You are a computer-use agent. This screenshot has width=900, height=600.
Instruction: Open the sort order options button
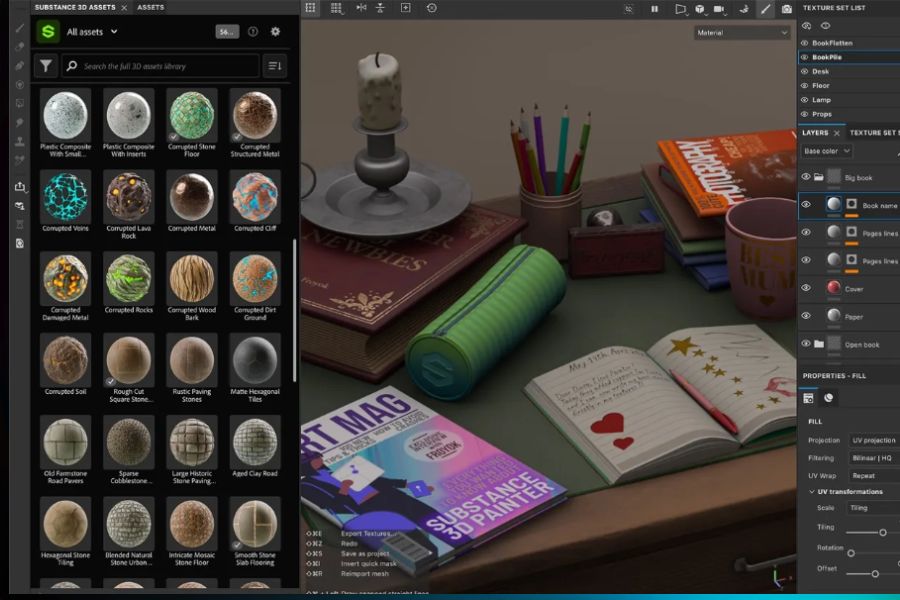click(275, 66)
